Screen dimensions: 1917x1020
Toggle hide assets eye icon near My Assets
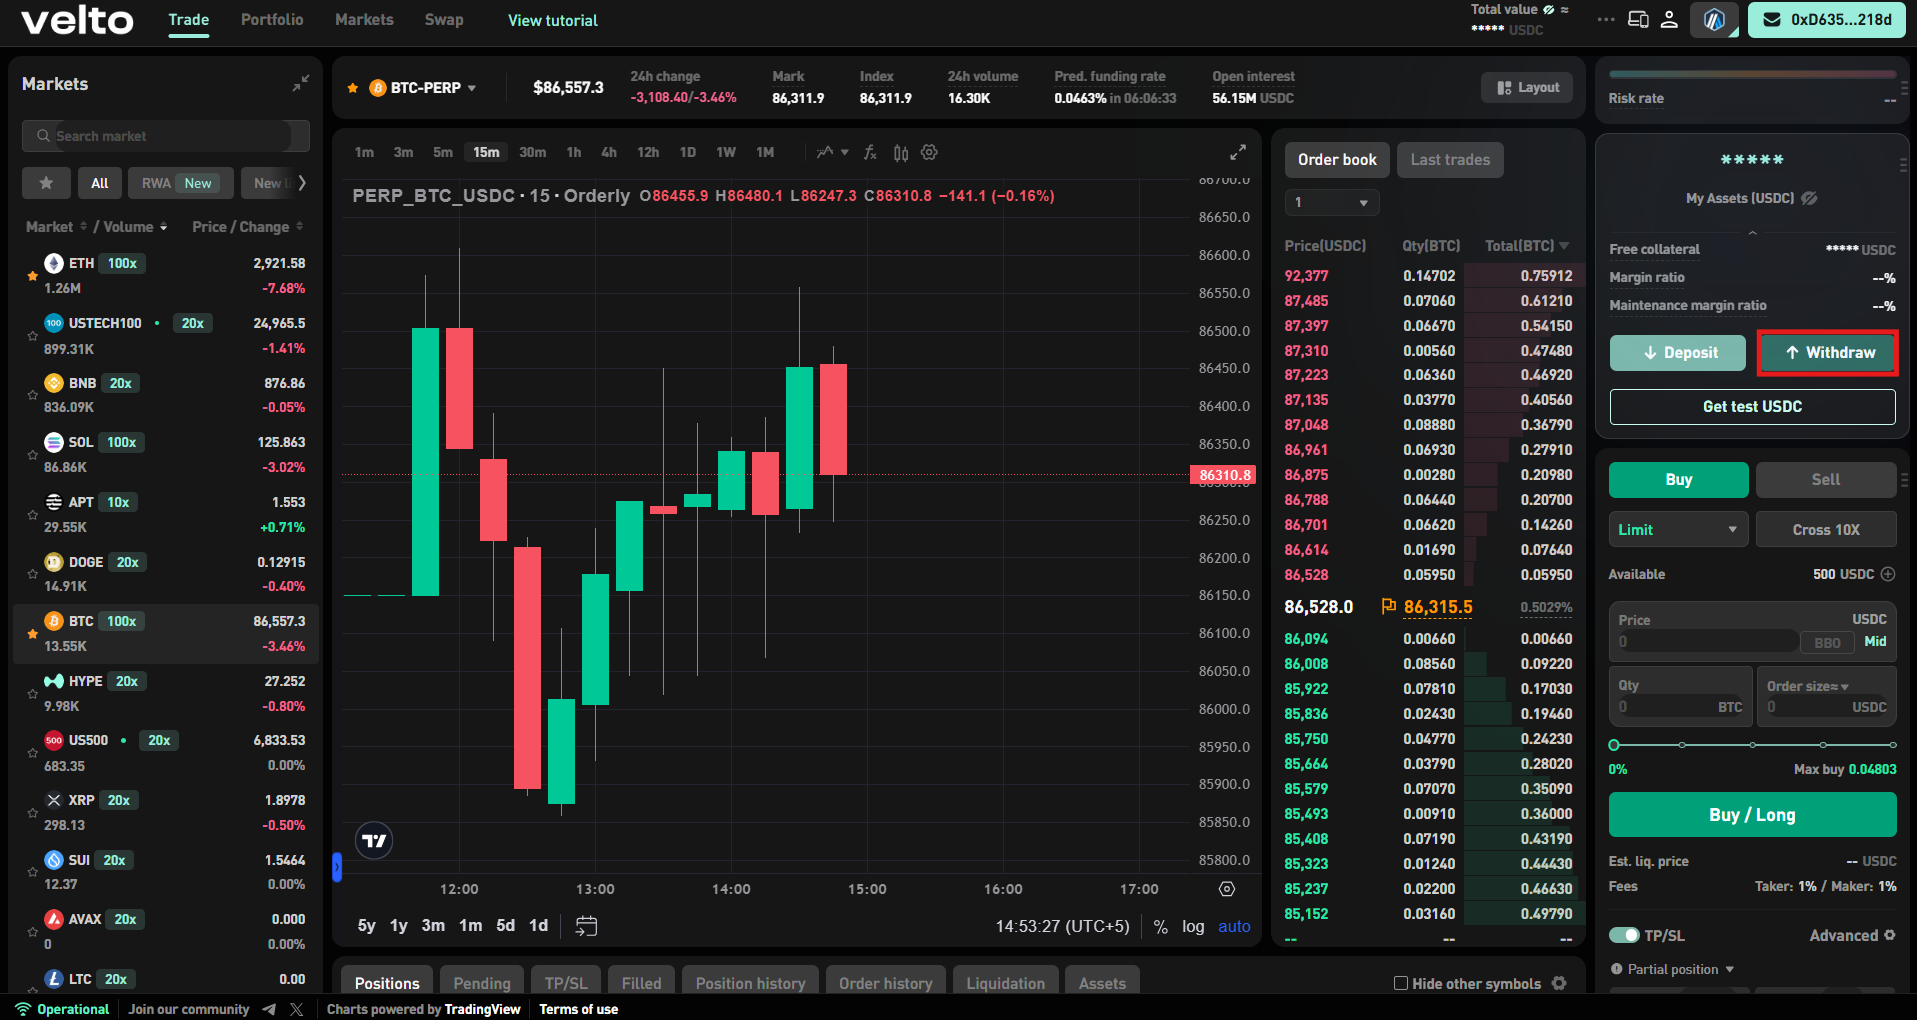[1809, 198]
